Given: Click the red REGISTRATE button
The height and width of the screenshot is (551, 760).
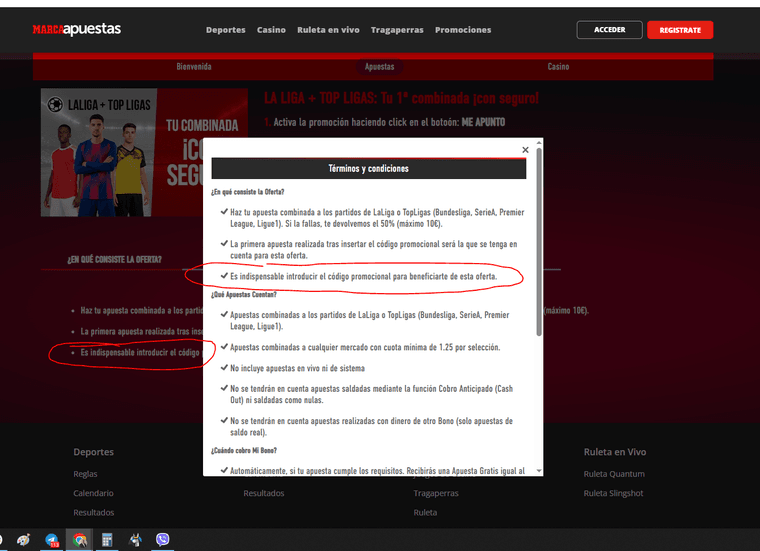Looking at the screenshot, I should [x=680, y=30].
